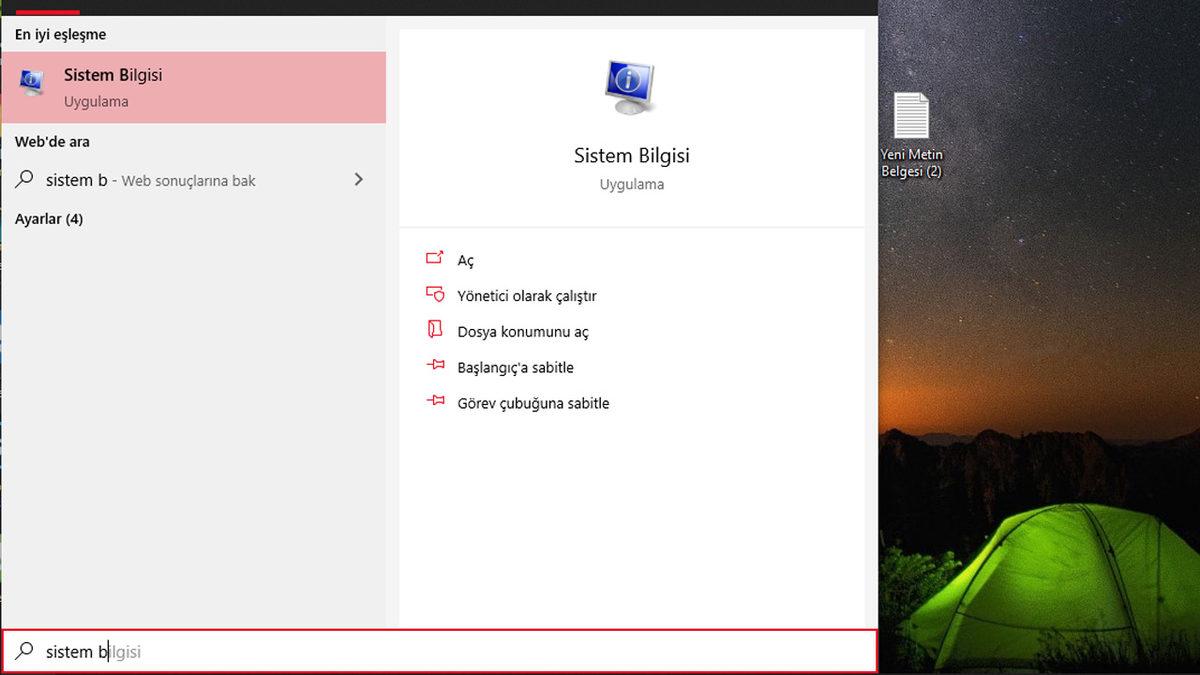Viewport: 1200px width, 675px height.
Task: Open 'sistem b - Web sonuçlarına bak' text
Action: 151,181
